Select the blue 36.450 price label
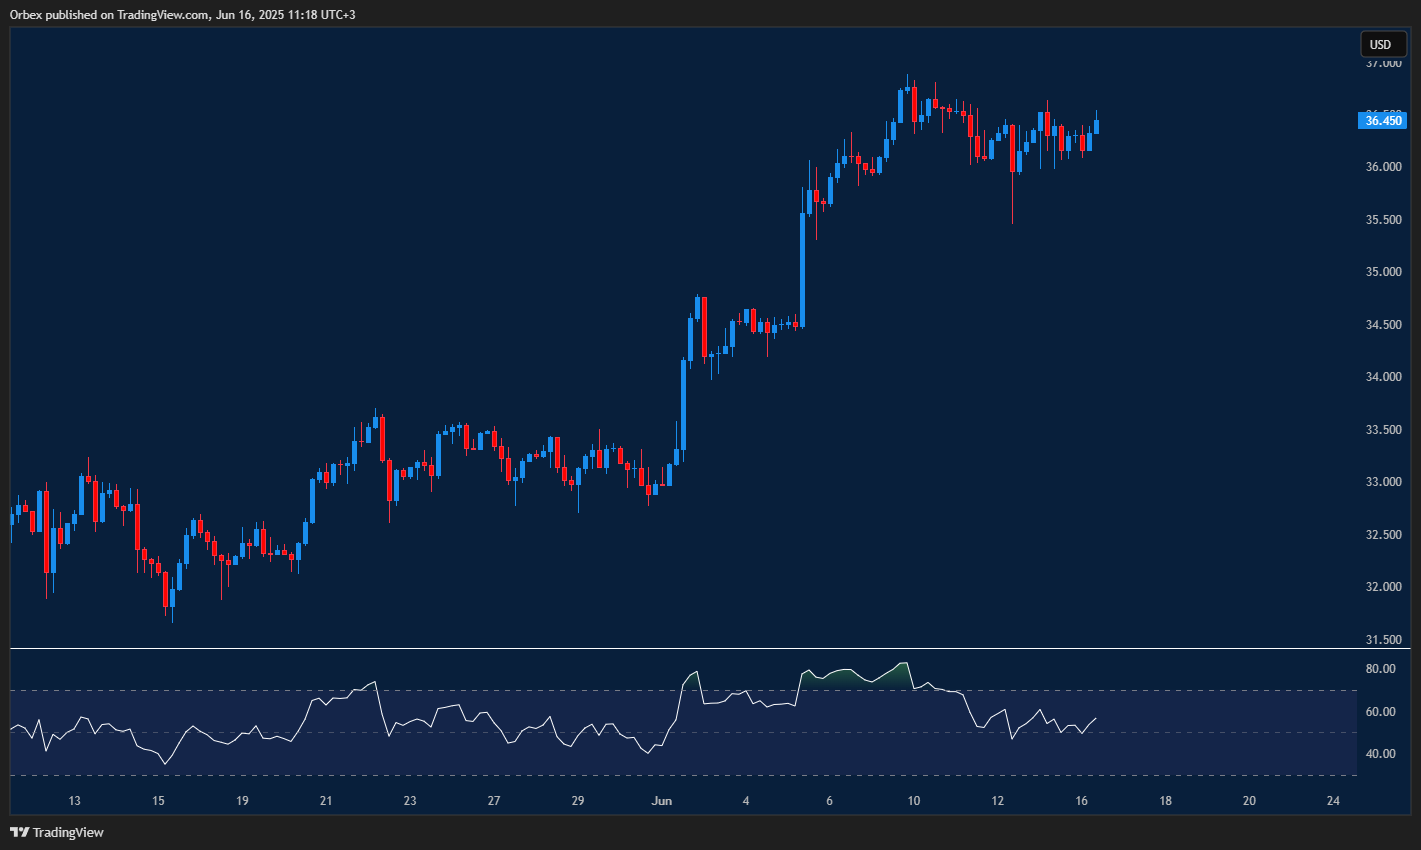 click(1382, 120)
